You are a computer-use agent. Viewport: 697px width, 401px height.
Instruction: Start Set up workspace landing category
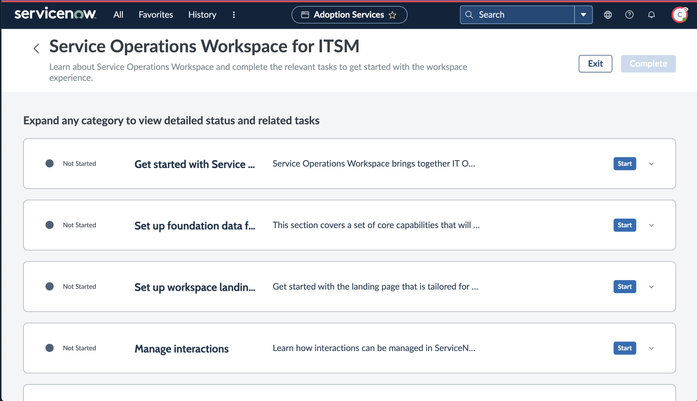[625, 287]
